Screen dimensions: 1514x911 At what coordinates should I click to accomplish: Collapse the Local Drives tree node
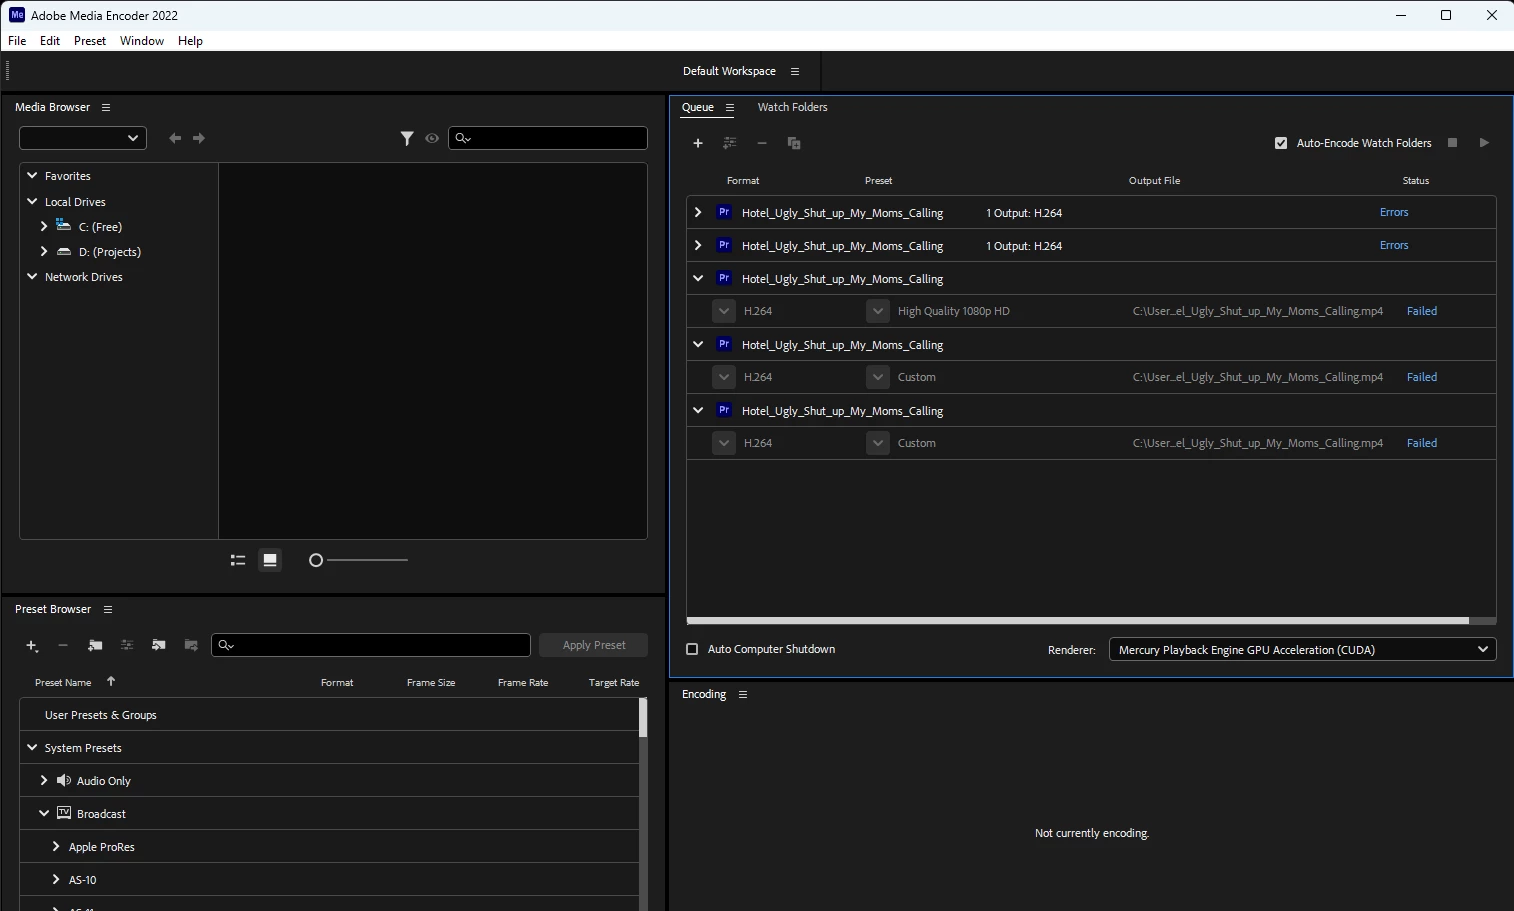point(32,201)
